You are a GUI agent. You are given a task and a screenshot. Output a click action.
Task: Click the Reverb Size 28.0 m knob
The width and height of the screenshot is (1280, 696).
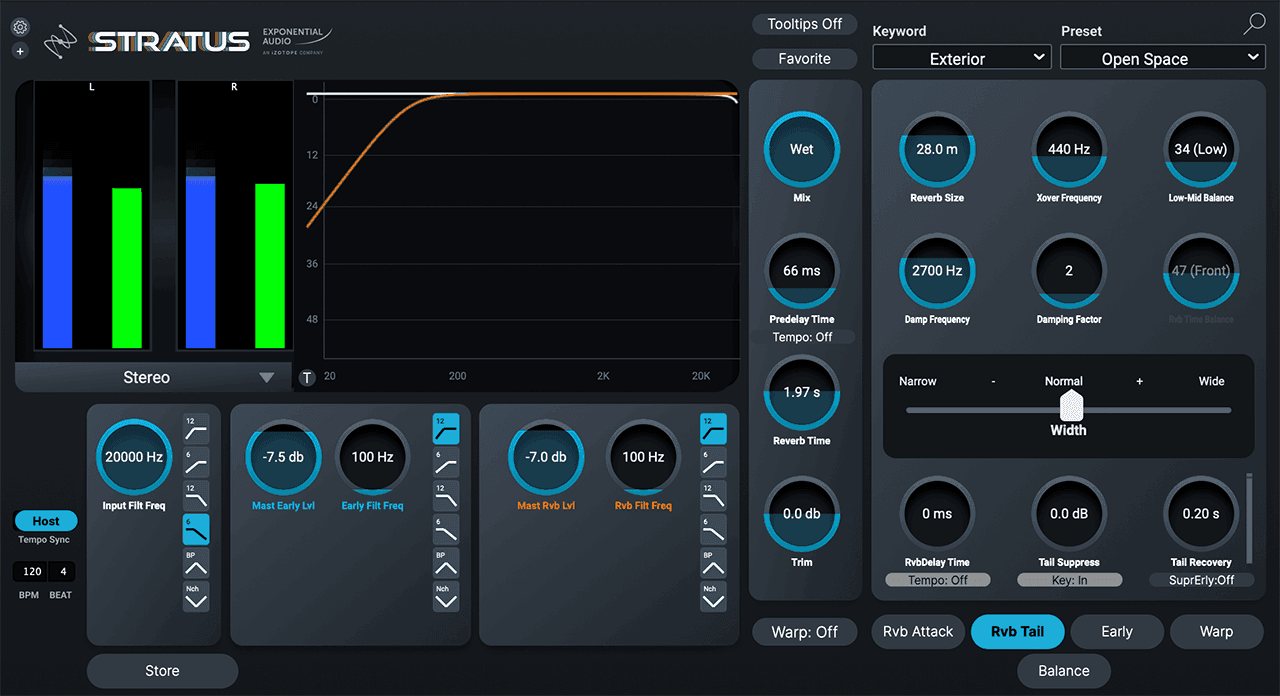937,149
